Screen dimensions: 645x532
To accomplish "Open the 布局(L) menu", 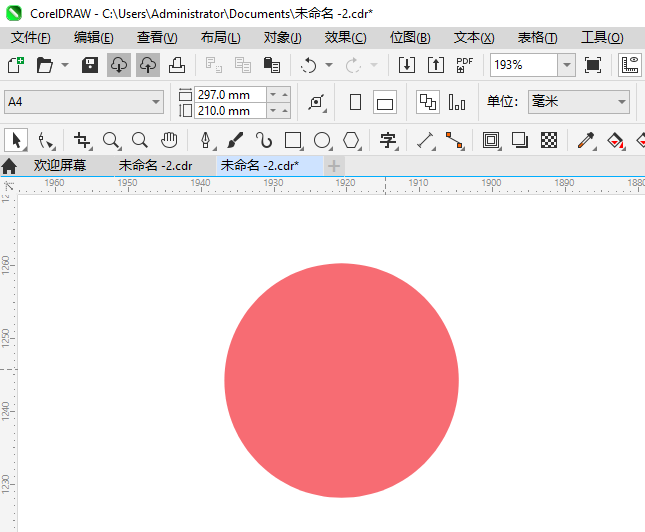I will click(x=220, y=38).
